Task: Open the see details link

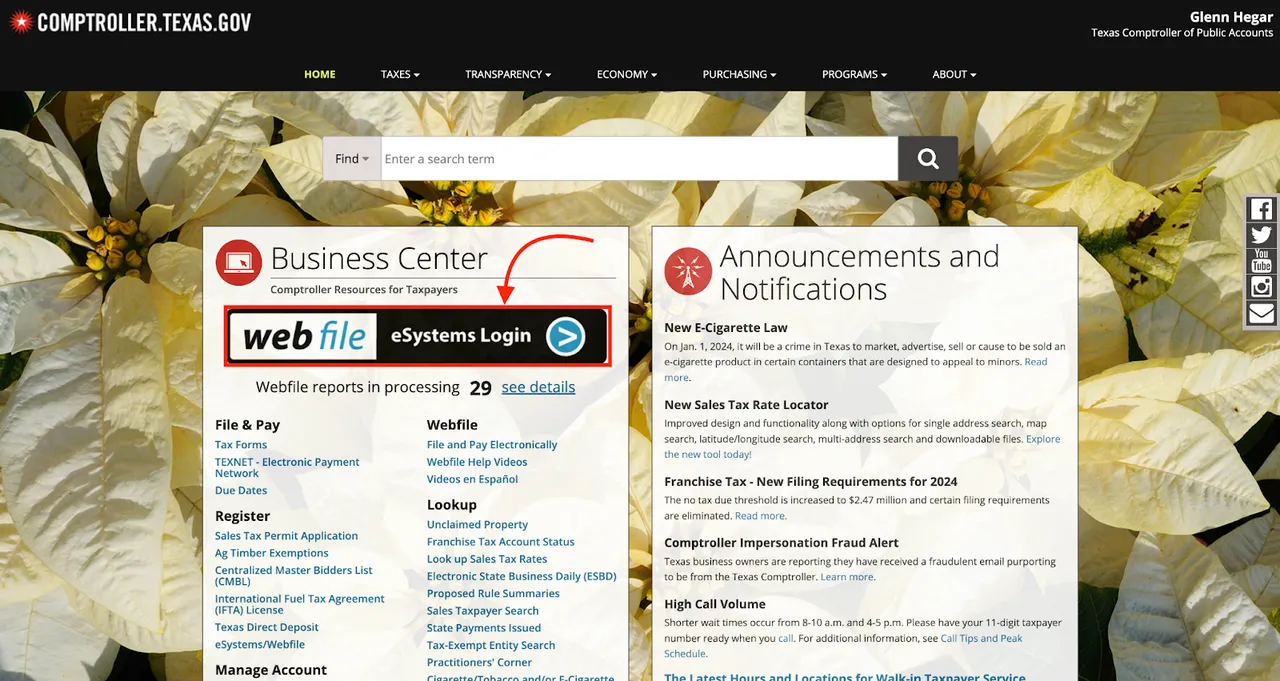Action: click(x=538, y=387)
